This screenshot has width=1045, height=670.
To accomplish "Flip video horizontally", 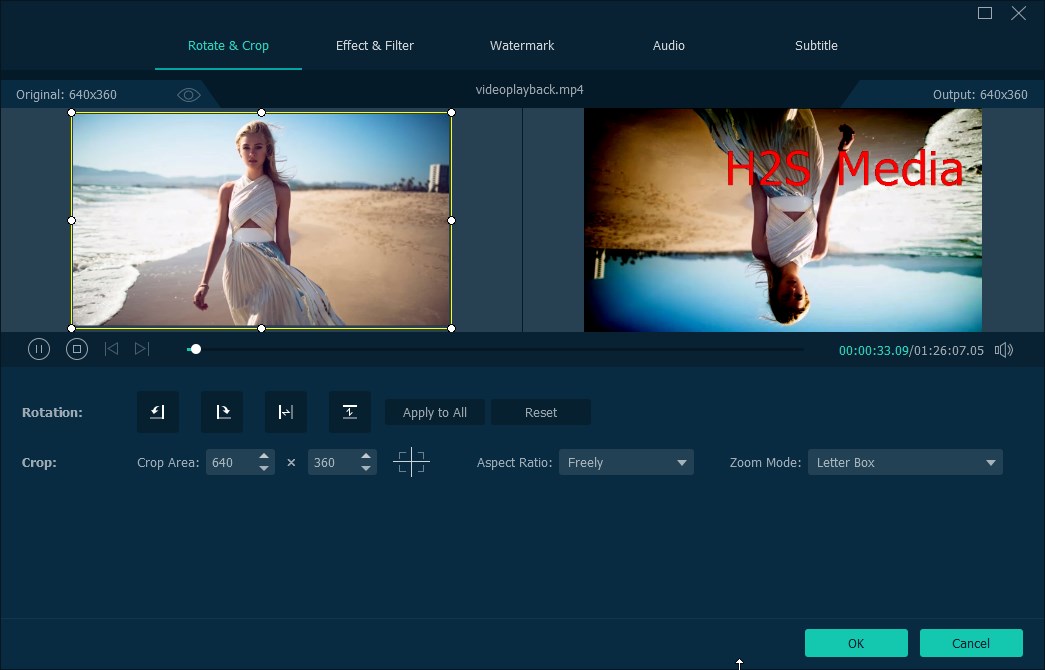I will pyautogui.click(x=286, y=412).
